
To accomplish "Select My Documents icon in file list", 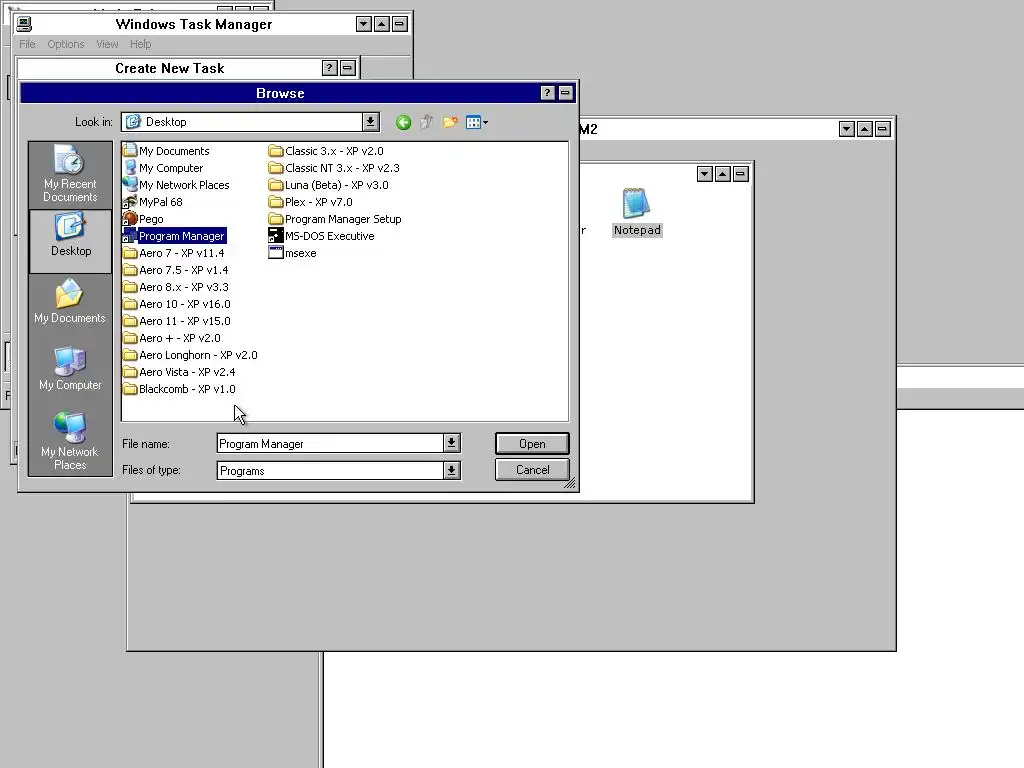I will tap(167, 151).
